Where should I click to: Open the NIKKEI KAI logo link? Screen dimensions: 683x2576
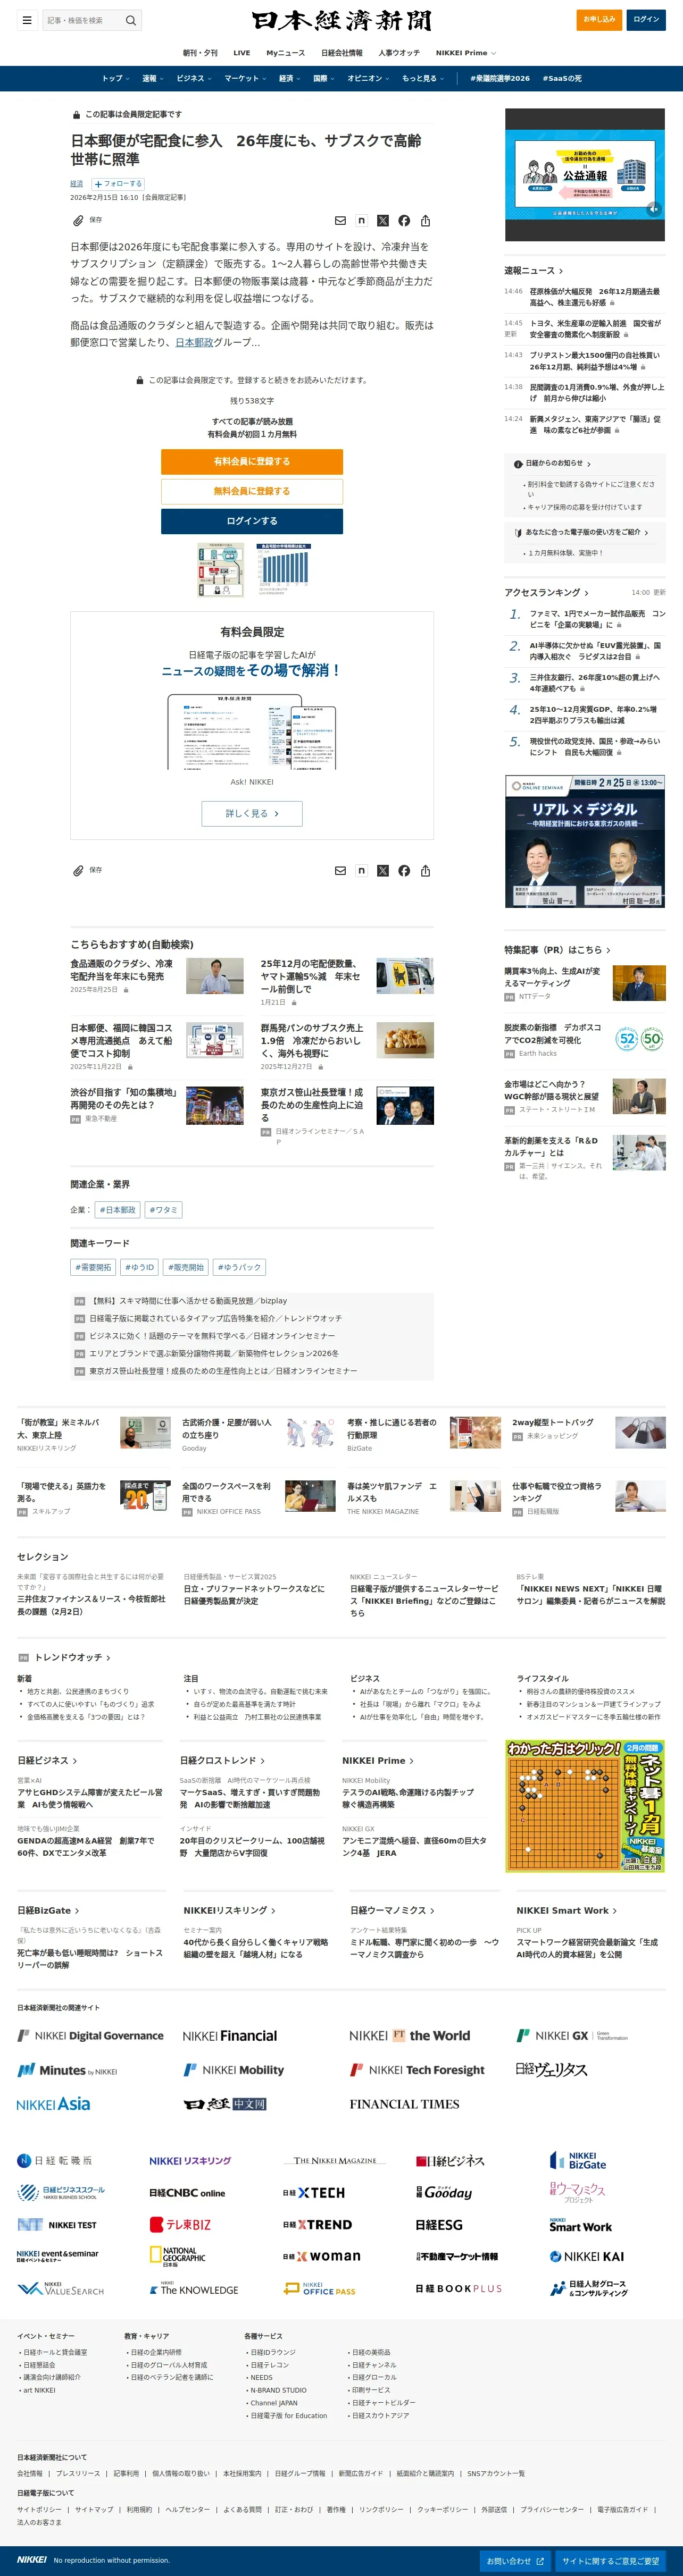[x=587, y=2257]
